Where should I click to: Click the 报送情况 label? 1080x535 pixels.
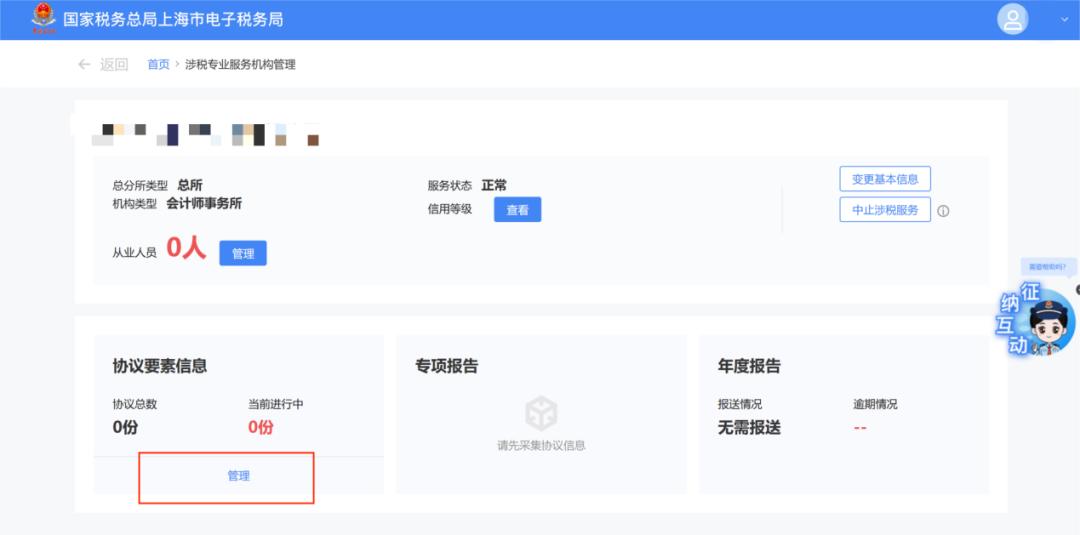tap(740, 404)
